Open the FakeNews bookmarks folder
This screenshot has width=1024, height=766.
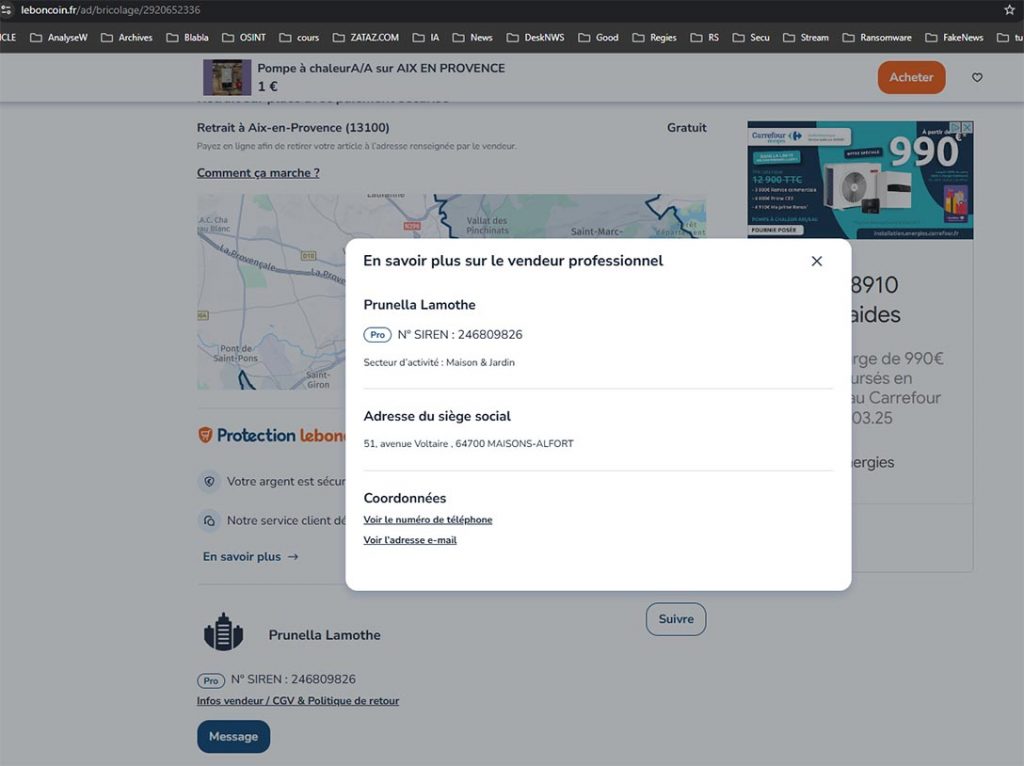tap(954, 38)
